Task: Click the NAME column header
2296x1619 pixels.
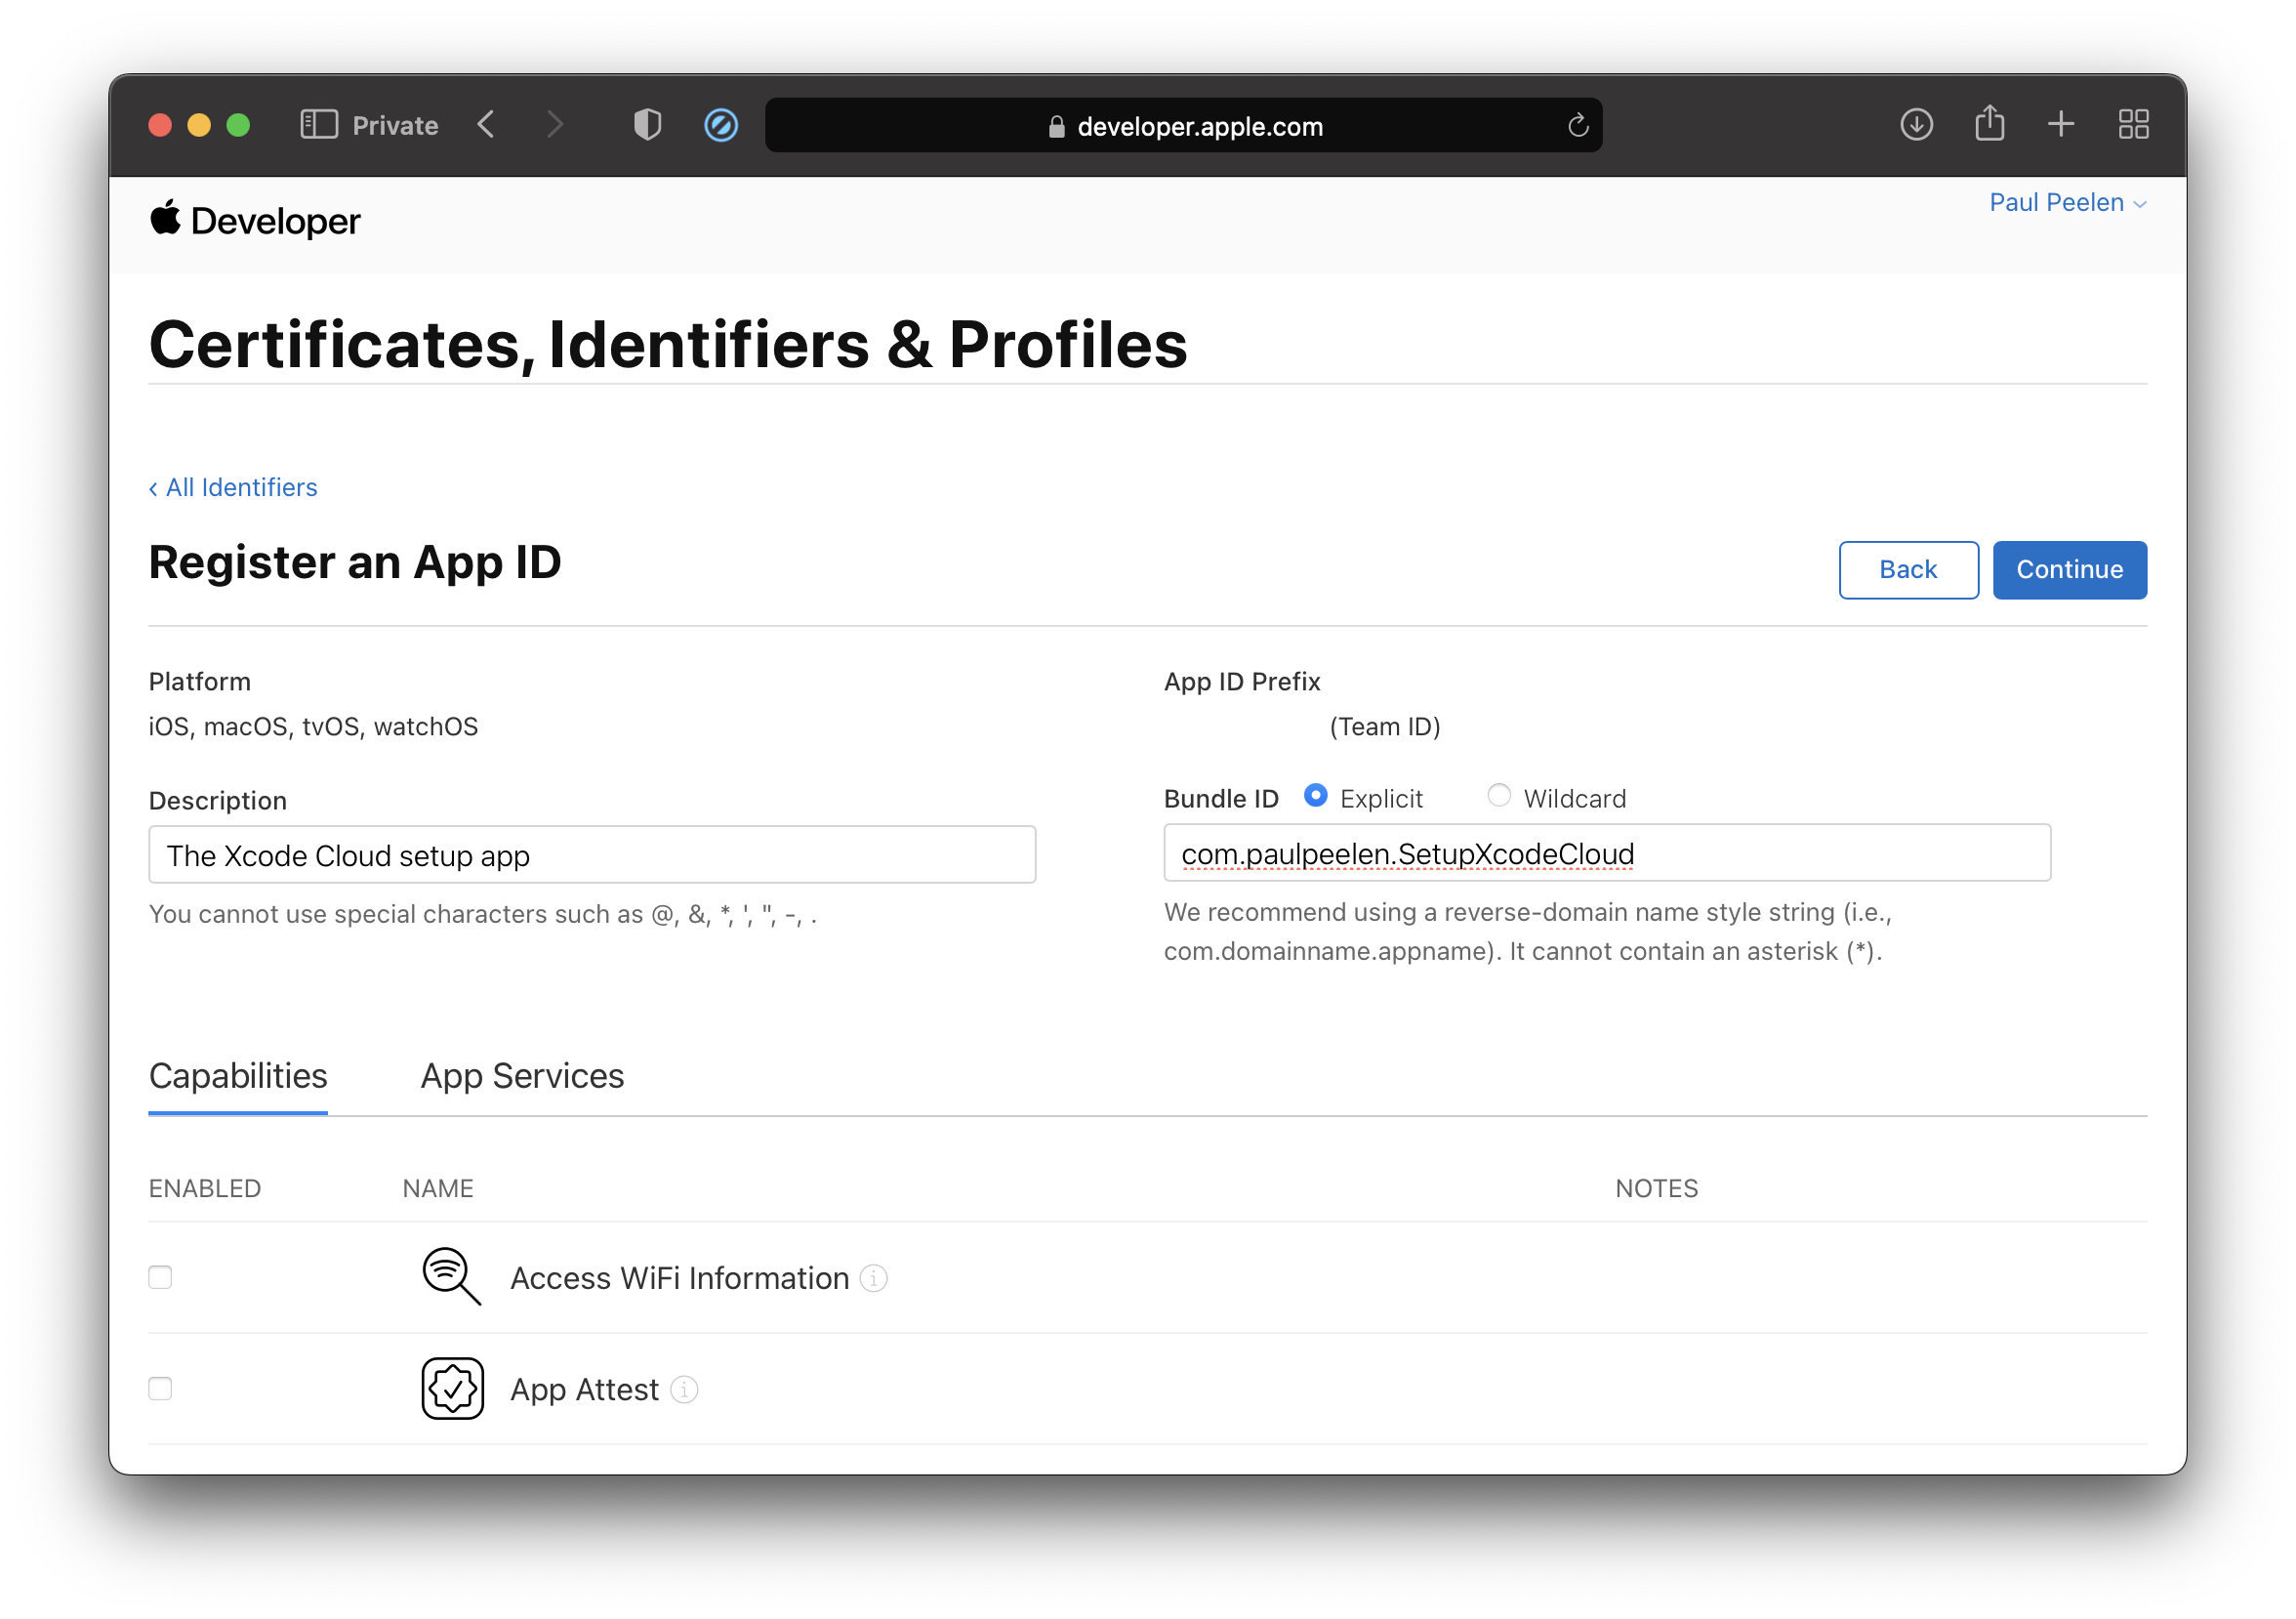Action: (x=438, y=1188)
